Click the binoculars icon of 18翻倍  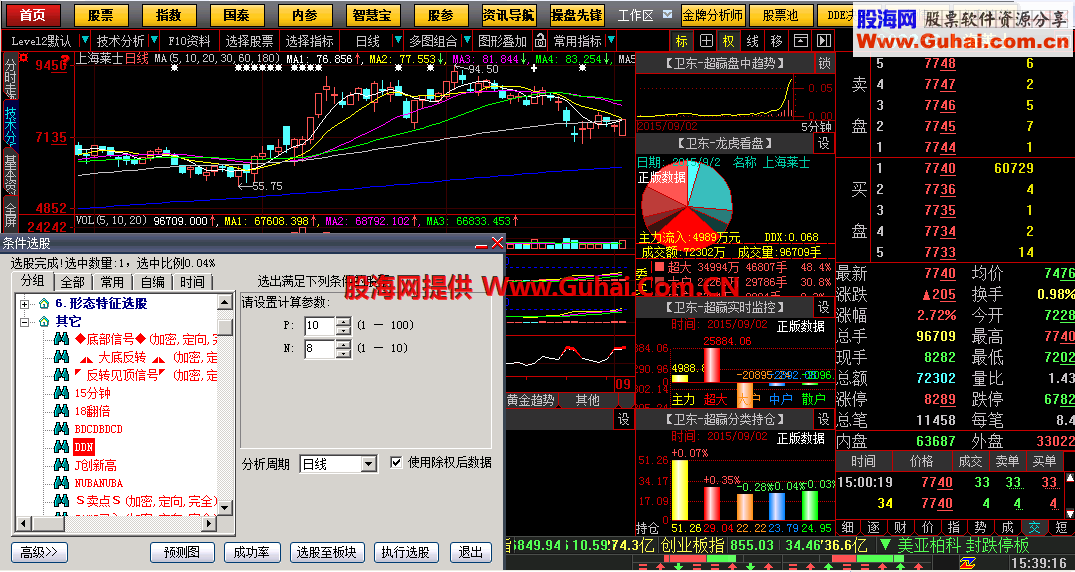(x=63, y=411)
